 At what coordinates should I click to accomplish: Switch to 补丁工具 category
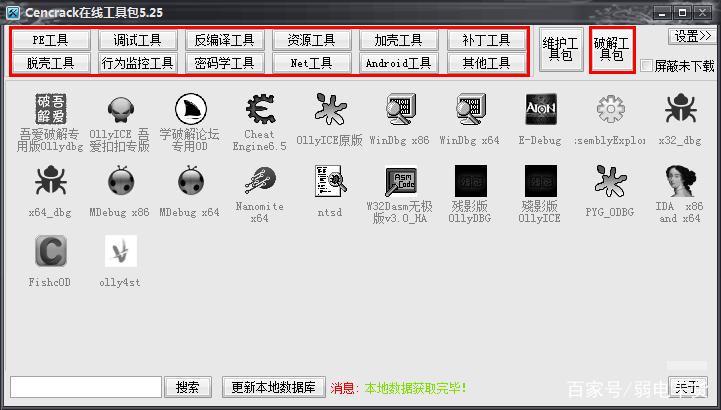pos(486,40)
